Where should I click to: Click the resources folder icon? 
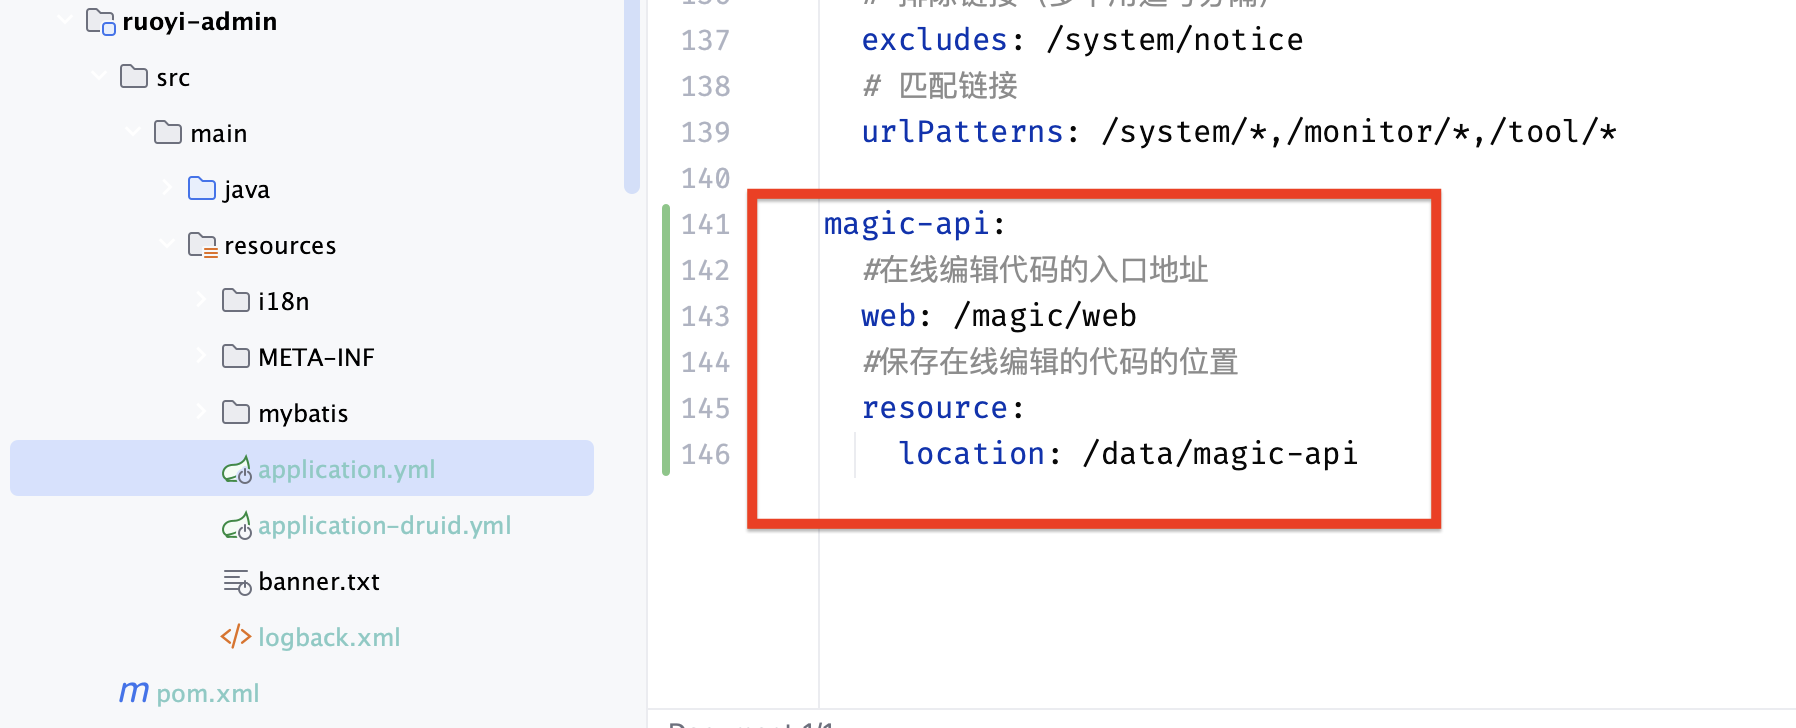(x=203, y=245)
